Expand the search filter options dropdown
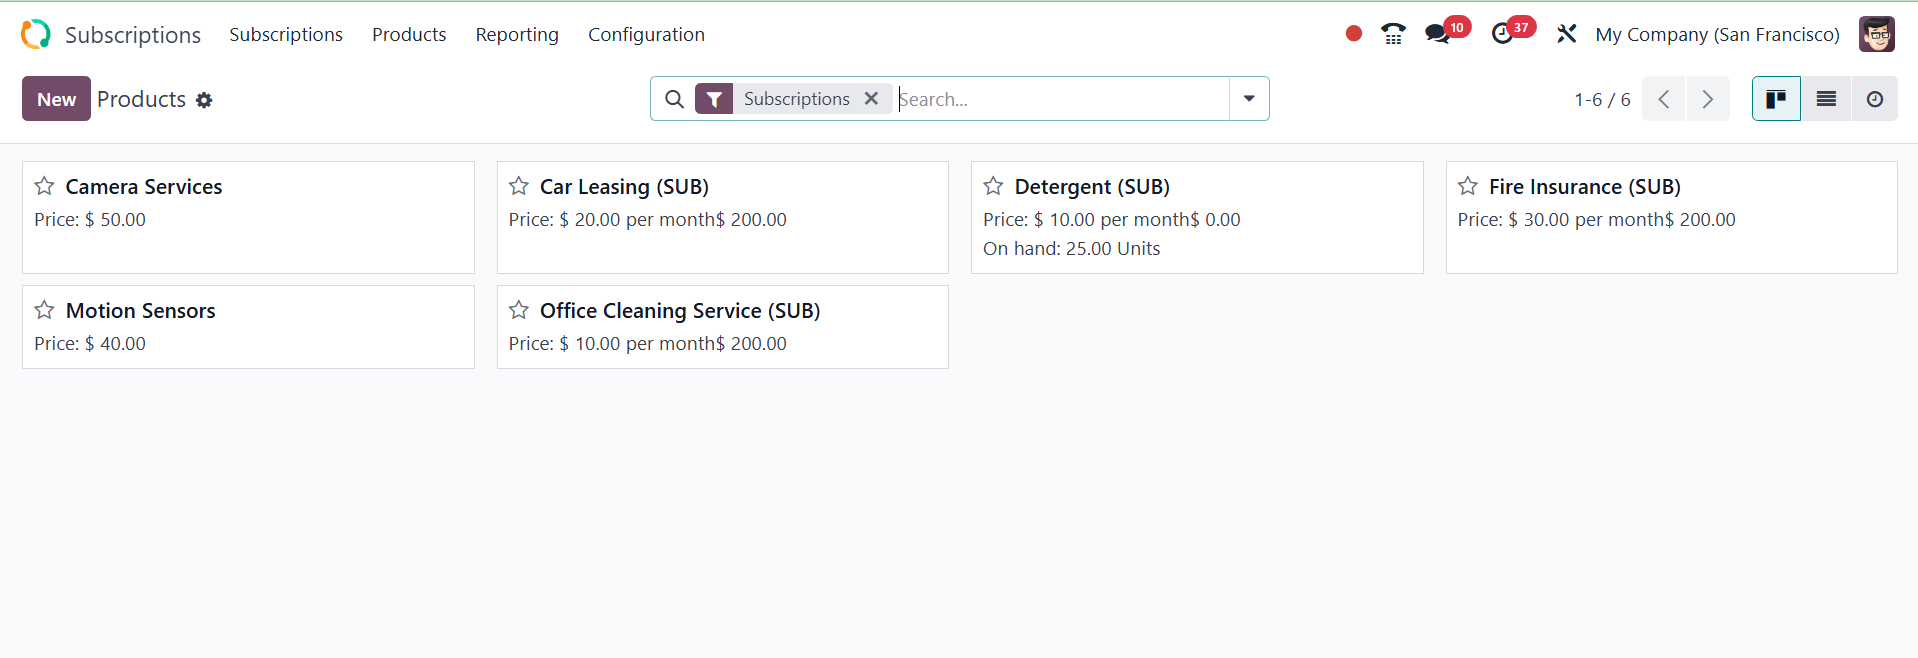This screenshot has width=1918, height=658. [1249, 99]
